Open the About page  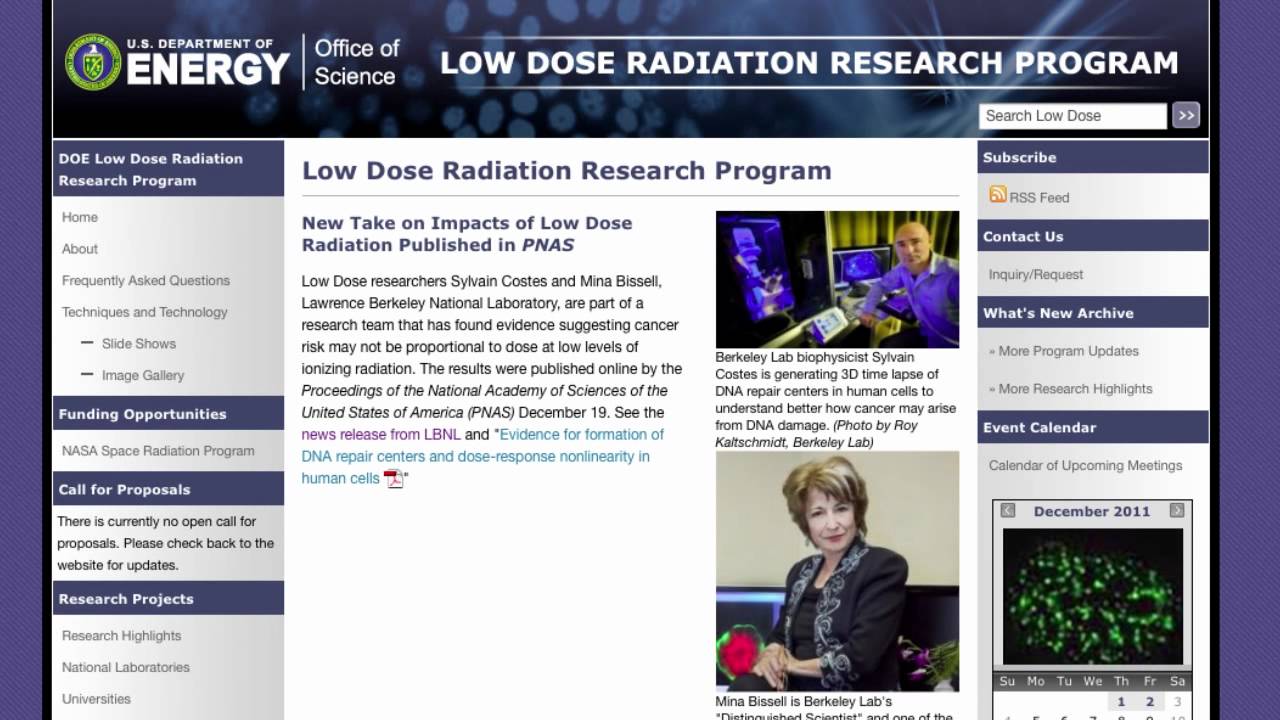(80, 249)
